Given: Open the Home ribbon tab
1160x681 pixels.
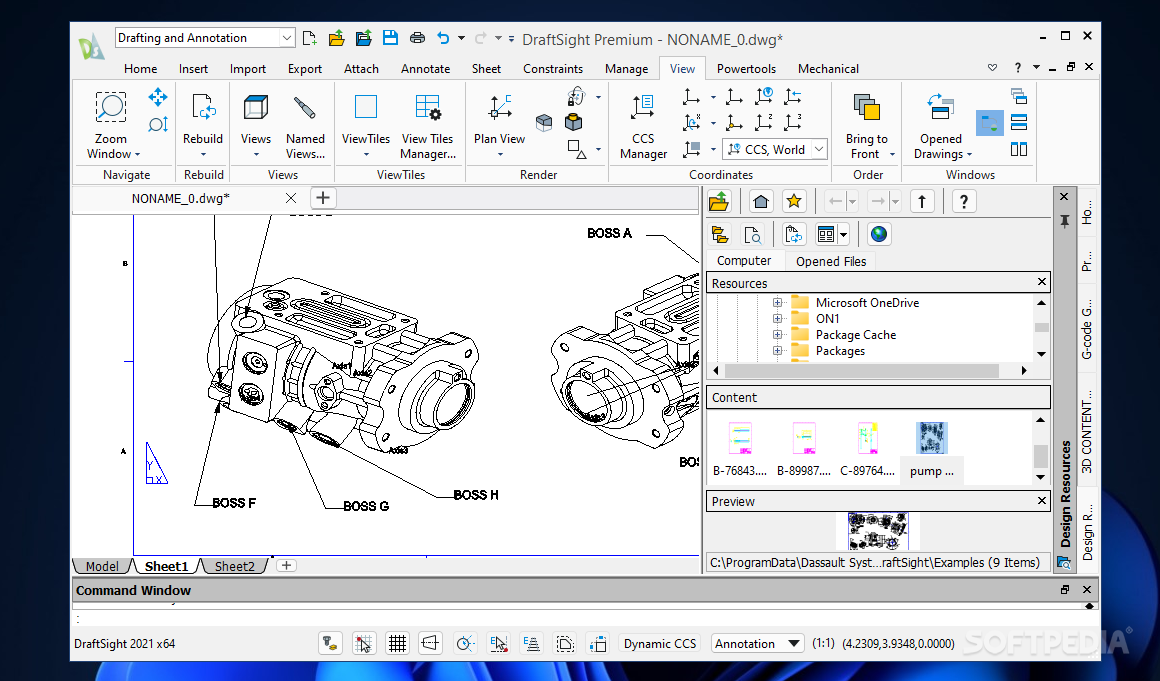Looking at the screenshot, I should 141,68.
